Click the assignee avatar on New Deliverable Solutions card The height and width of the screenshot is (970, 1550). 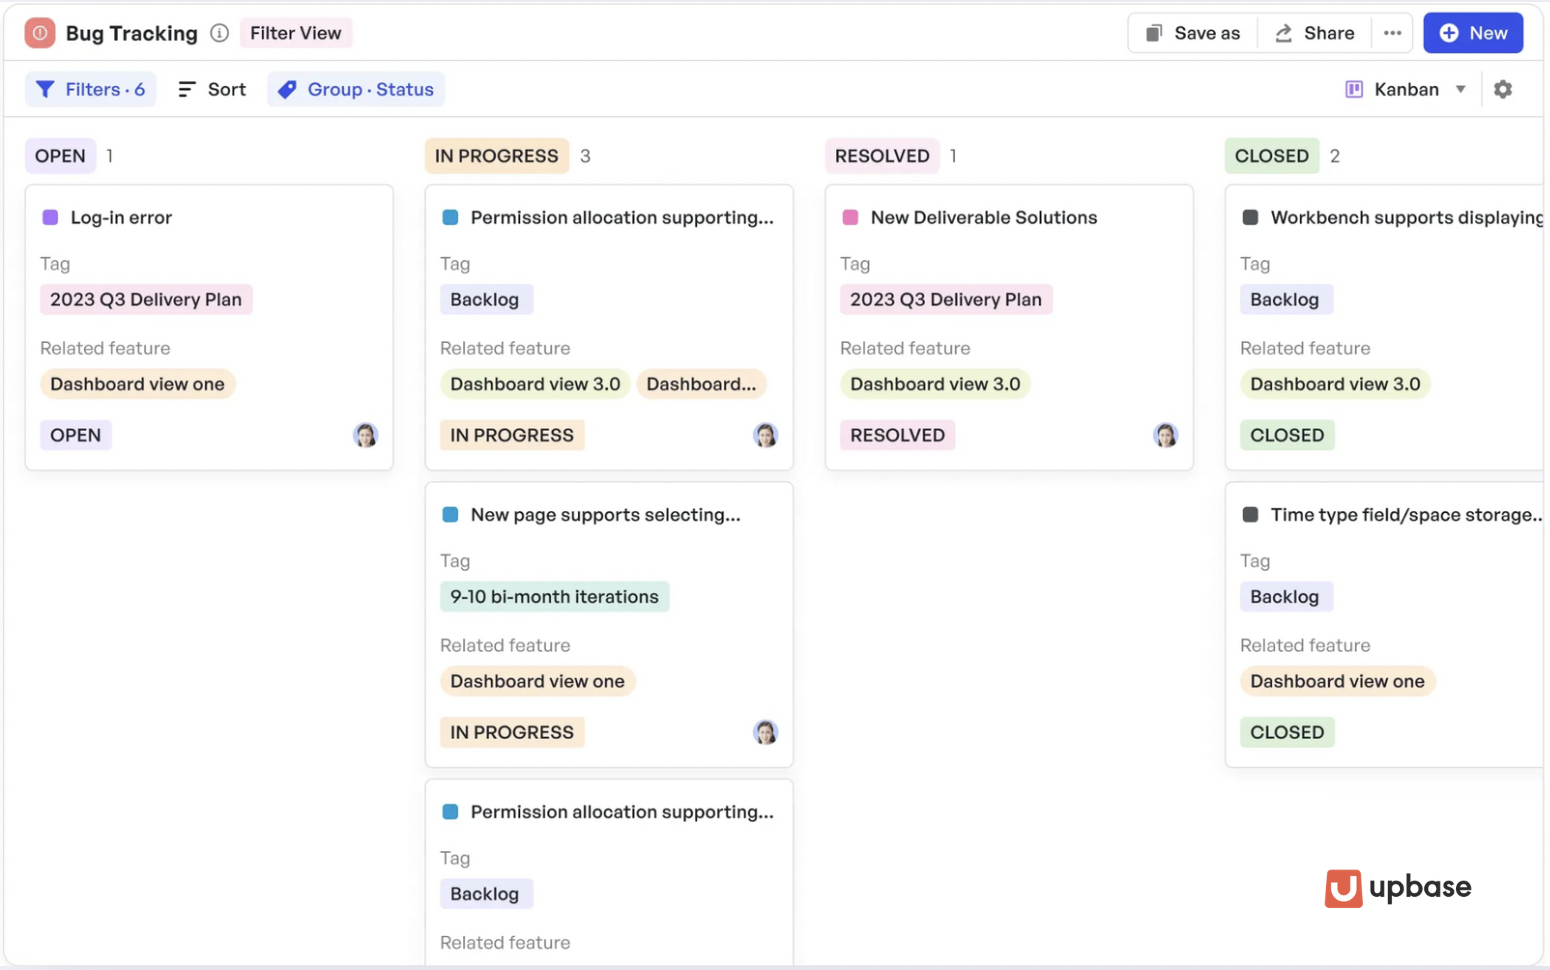1165,435
